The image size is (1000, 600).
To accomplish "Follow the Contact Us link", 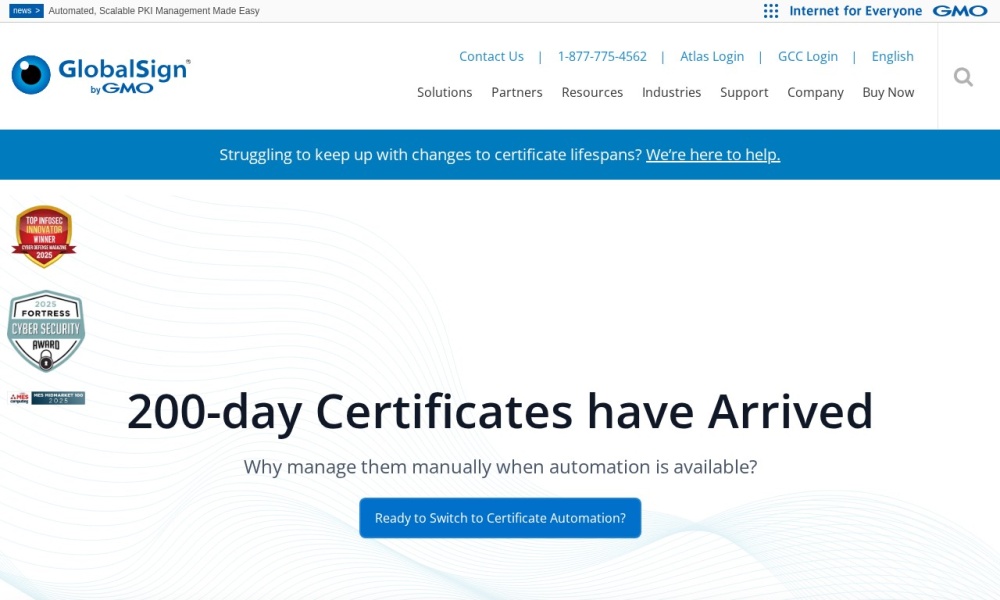I will [x=491, y=56].
